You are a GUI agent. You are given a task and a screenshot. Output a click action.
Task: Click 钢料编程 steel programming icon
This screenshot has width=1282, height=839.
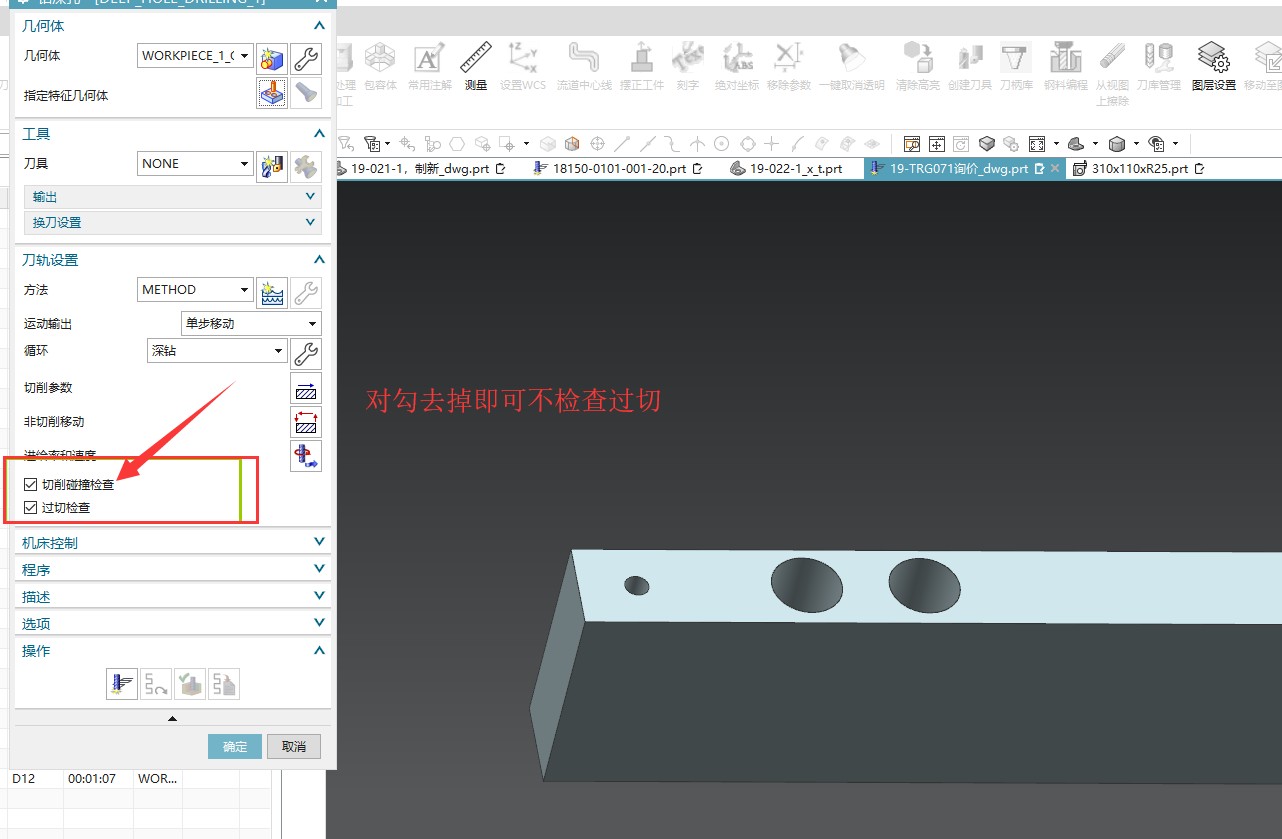tap(1065, 66)
